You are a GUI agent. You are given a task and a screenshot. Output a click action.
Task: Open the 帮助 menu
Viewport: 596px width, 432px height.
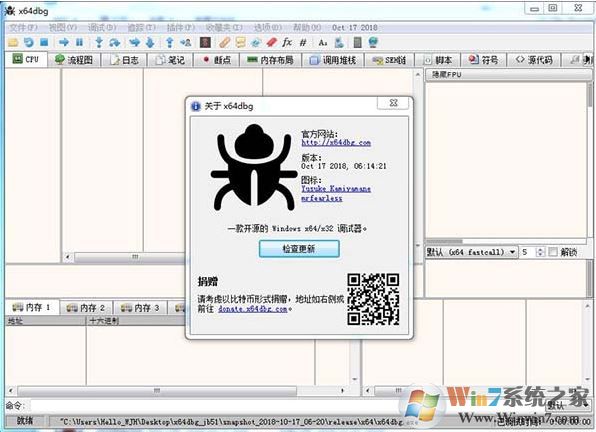pos(307,27)
